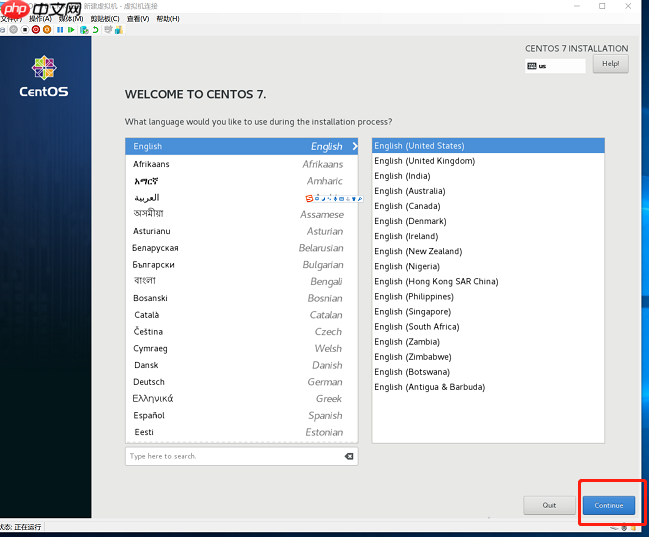Viewport: 649px width, 537px height.
Task: Choose English (India) locale
Action: click(488, 176)
